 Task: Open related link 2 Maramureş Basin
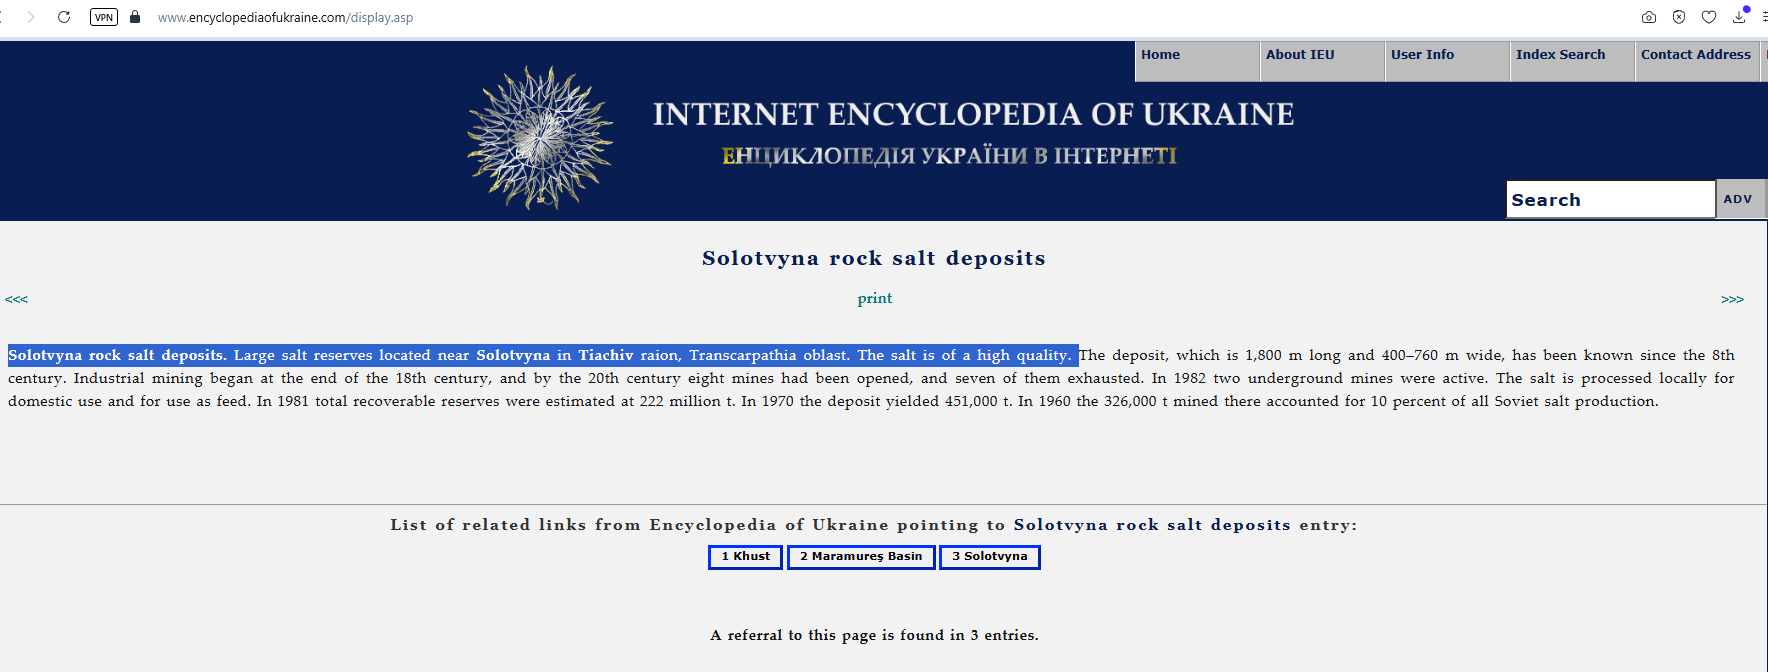[861, 557]
